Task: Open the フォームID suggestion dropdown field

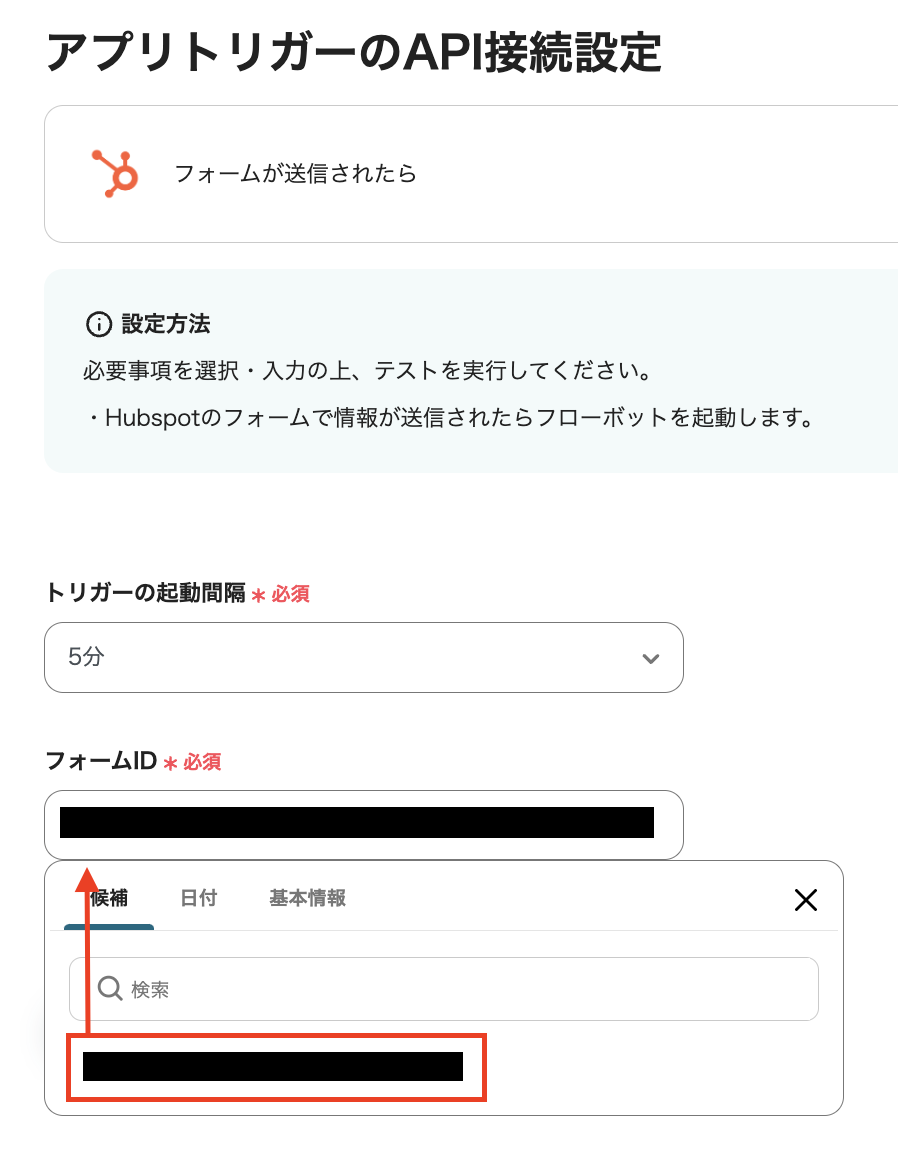Action: coord(364,824)
